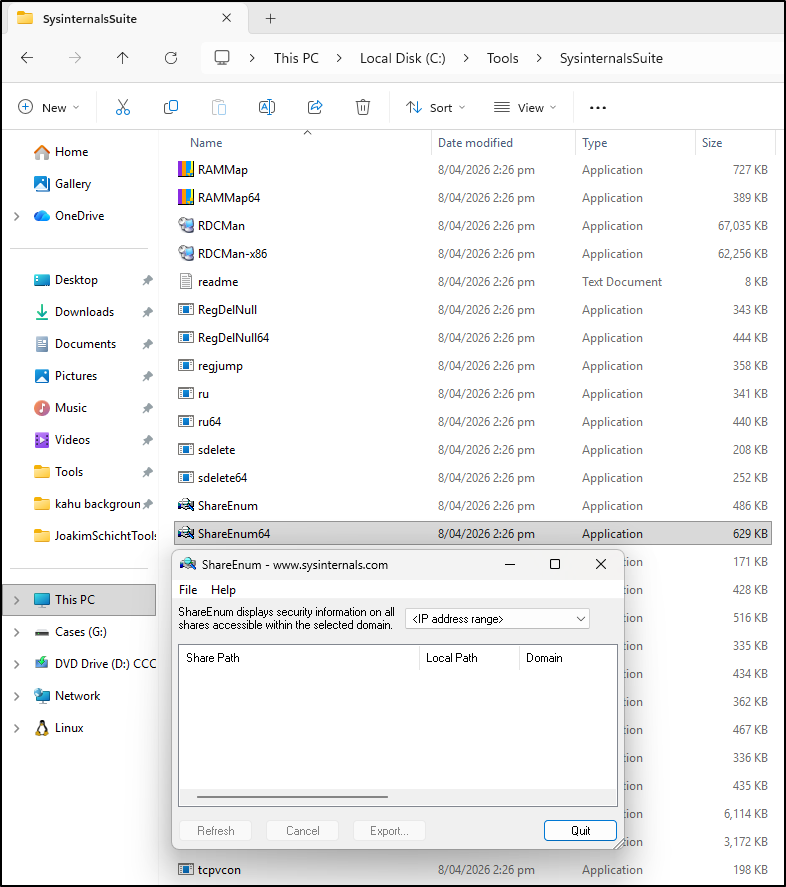Open Pictures quick access folder
786x887 pixels.
[75, 376]
